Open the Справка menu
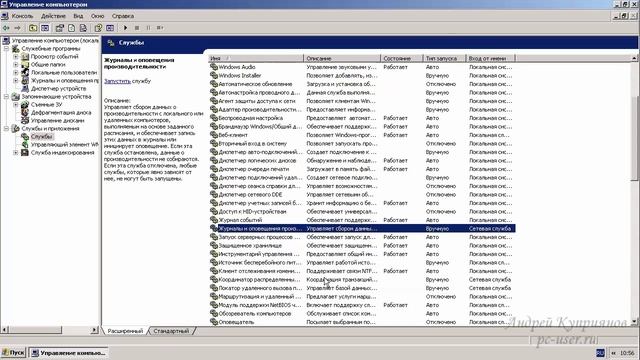The image size is (640, 360). click(x=122, y=16)
